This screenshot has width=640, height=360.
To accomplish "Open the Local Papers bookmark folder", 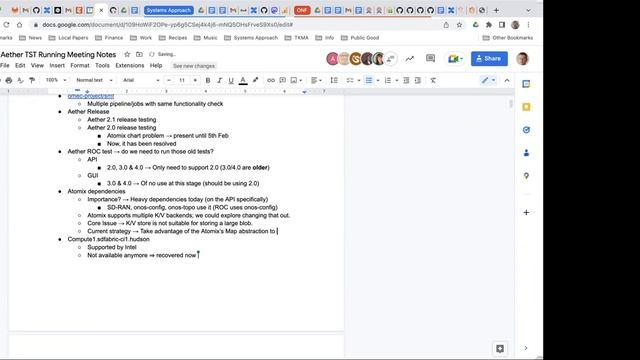I will [69, 38].
